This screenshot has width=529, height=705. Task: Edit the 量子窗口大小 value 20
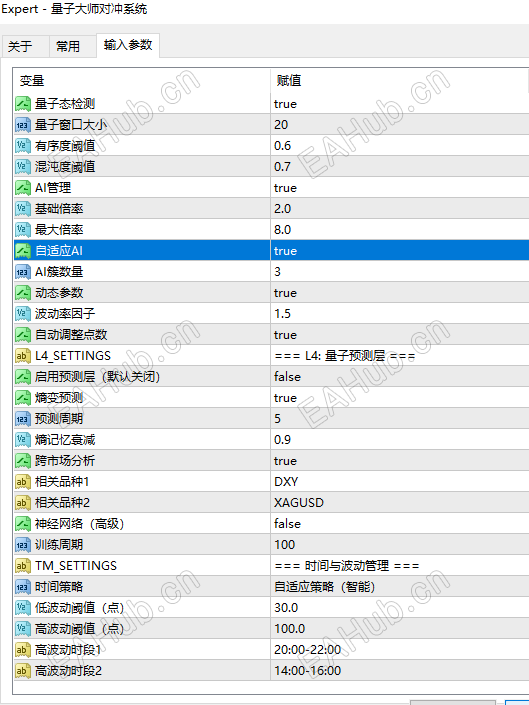click(400, 125)
